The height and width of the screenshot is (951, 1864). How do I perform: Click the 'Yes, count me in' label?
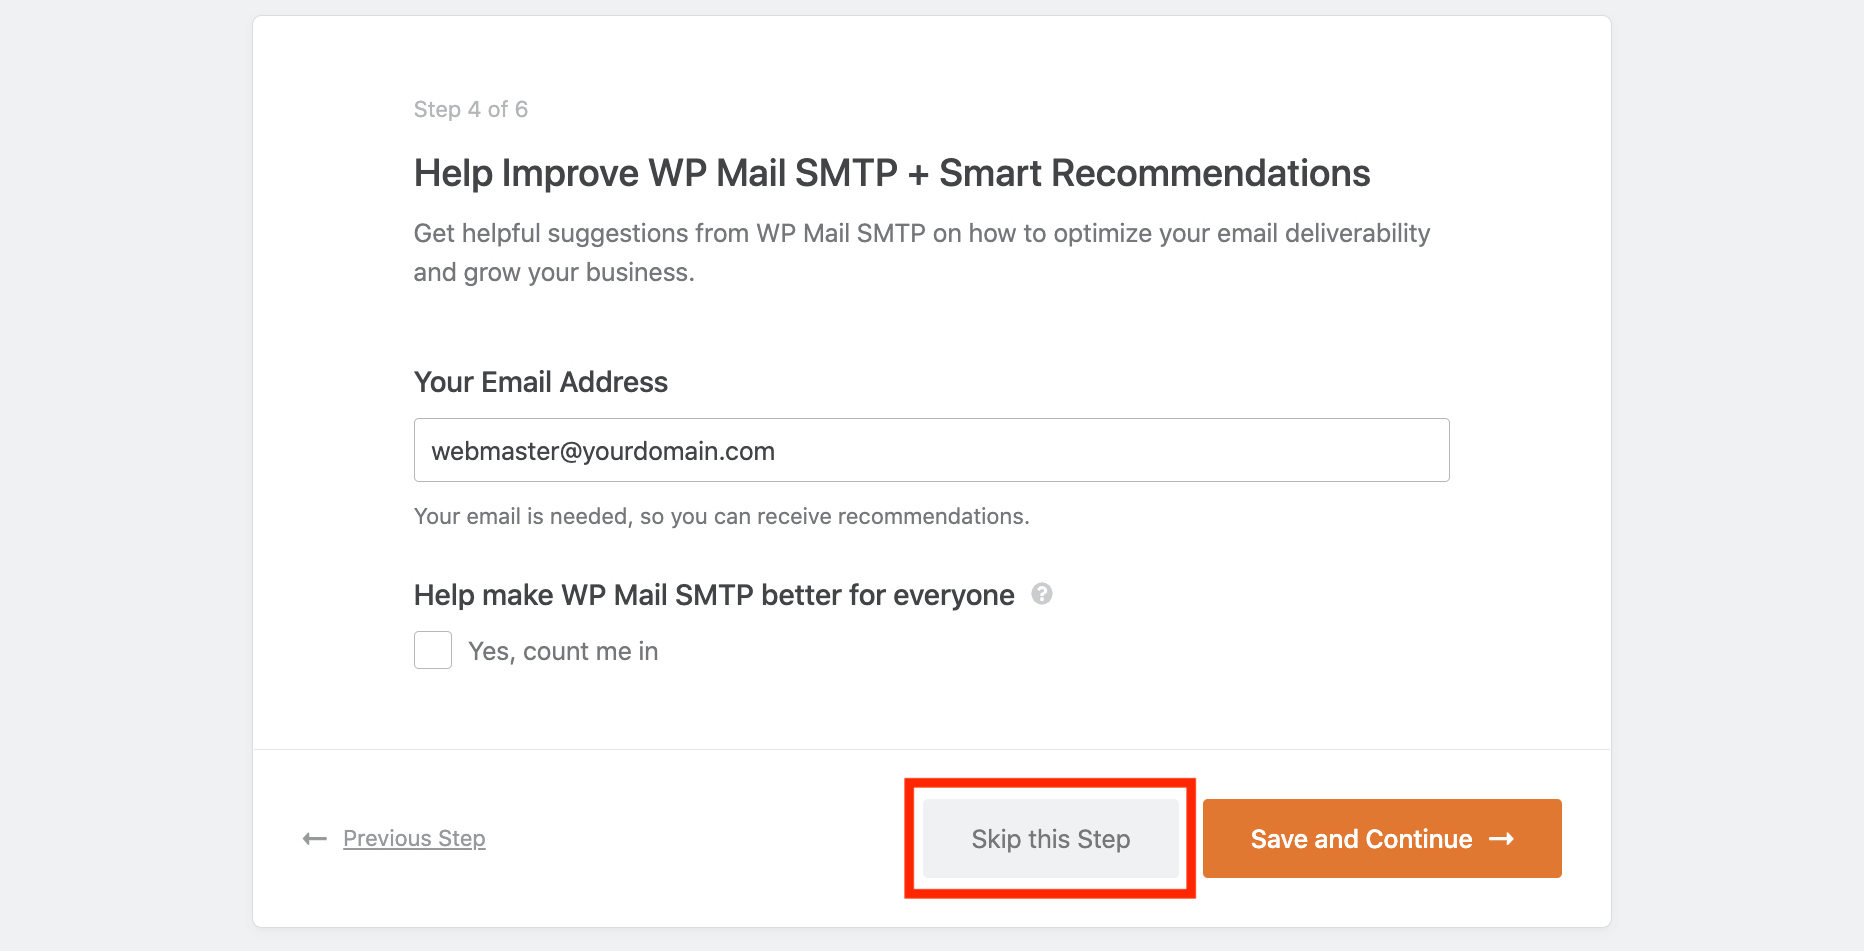pos(563,651)
